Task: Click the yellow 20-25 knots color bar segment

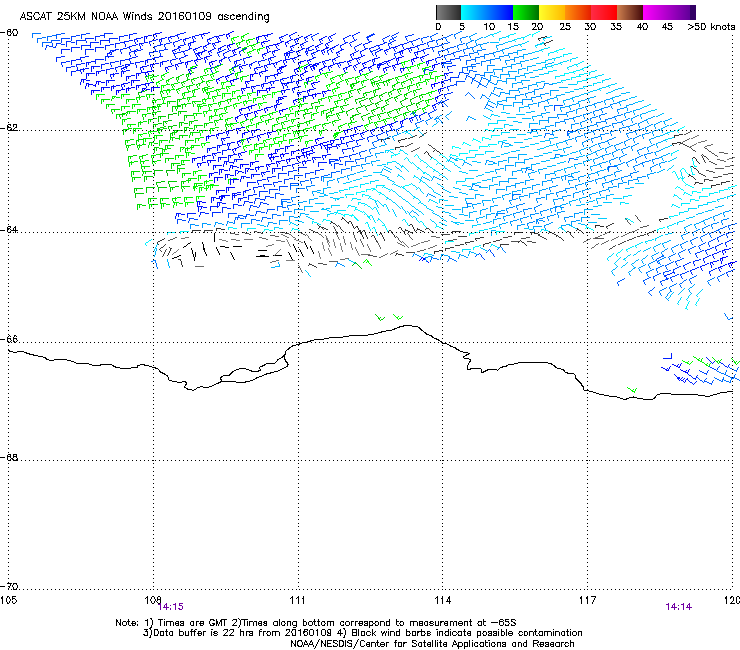Action: coord(552,12)
